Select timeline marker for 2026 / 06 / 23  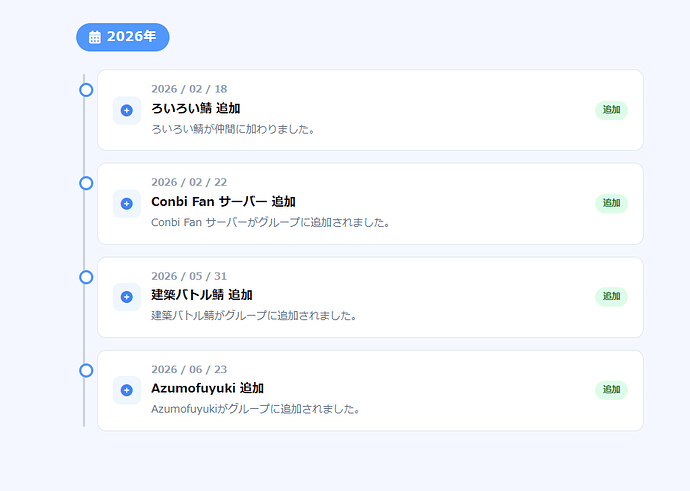[x=86, y=370]
